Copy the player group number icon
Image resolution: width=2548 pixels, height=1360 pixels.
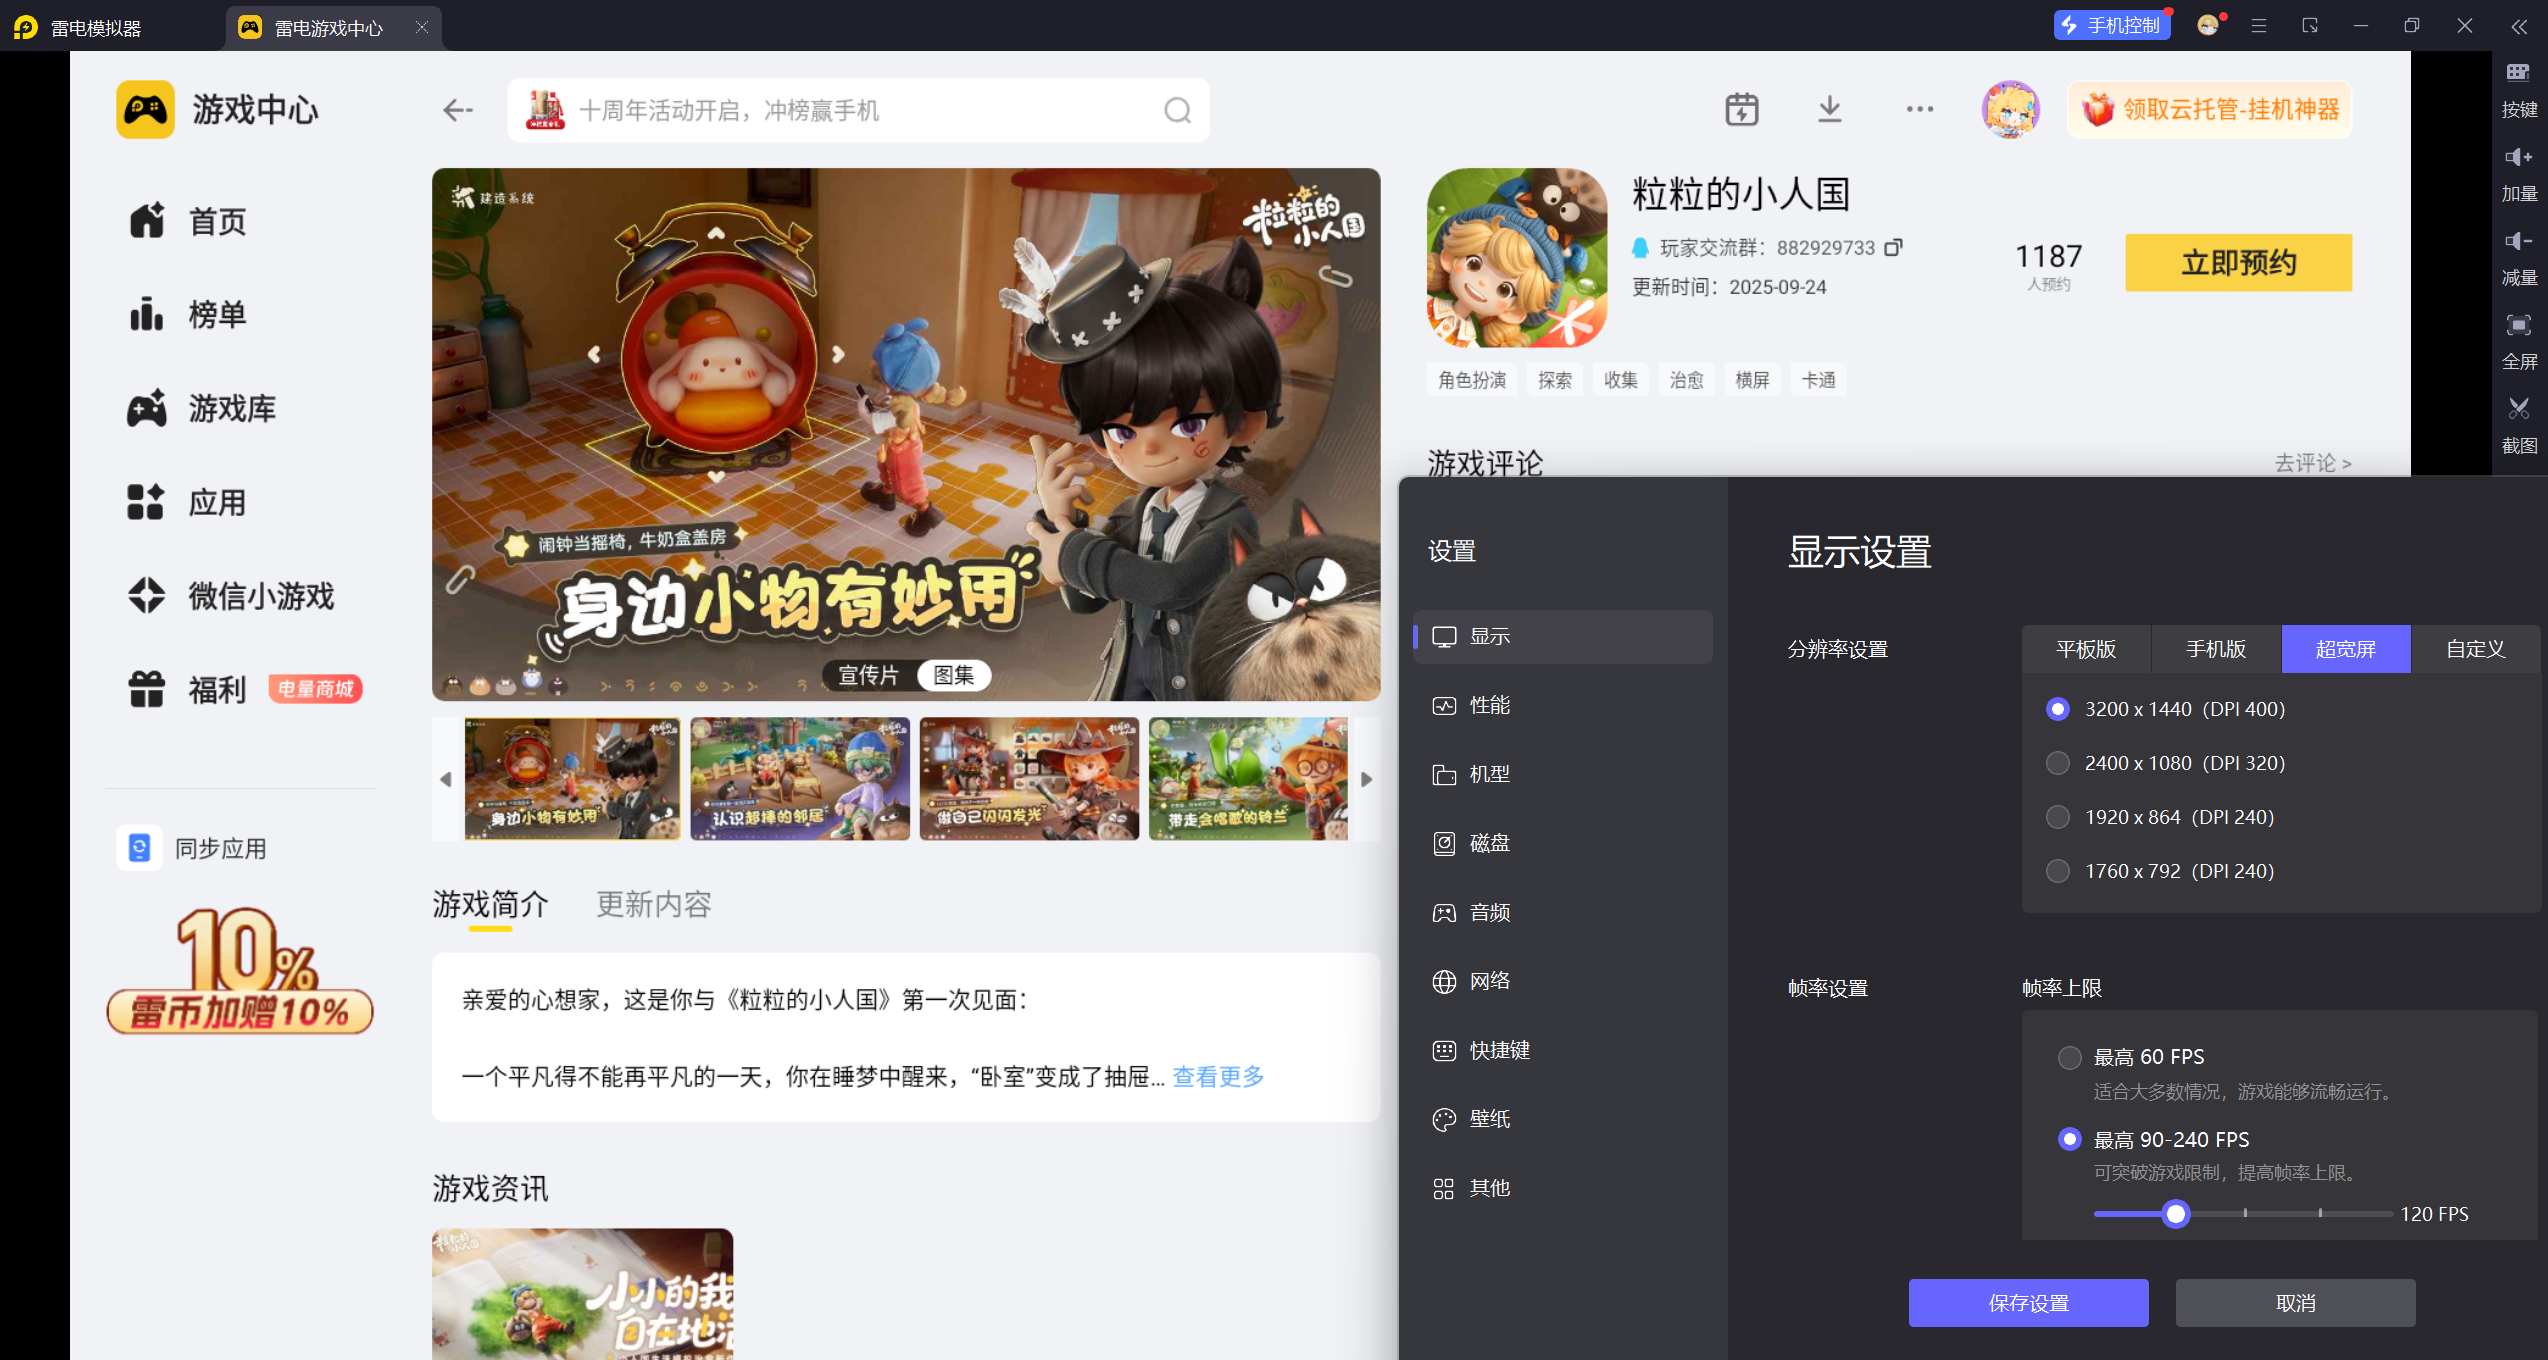1893,247
